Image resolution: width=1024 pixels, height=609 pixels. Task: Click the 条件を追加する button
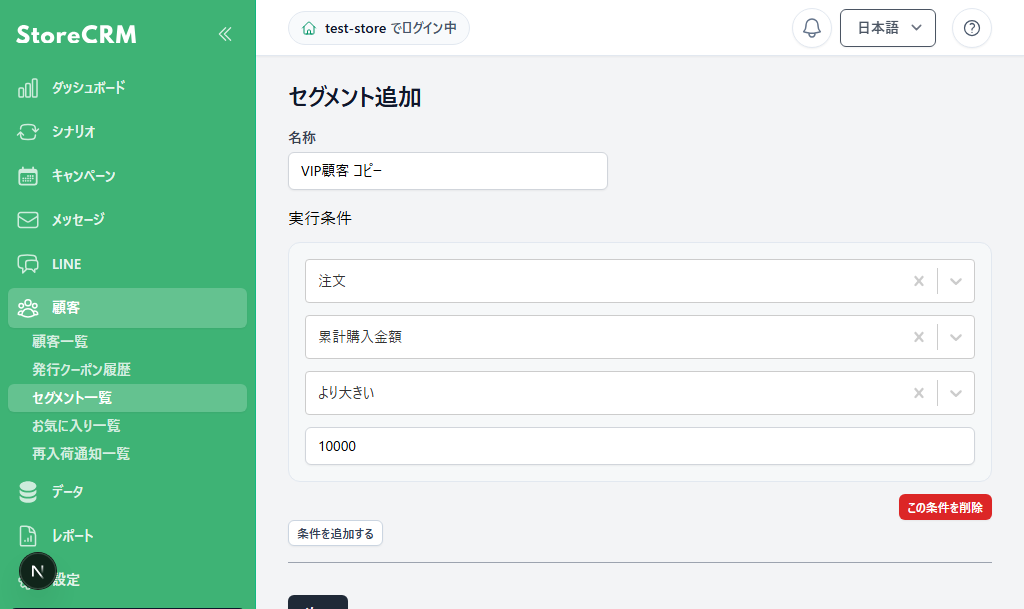(x=335, y=533)
